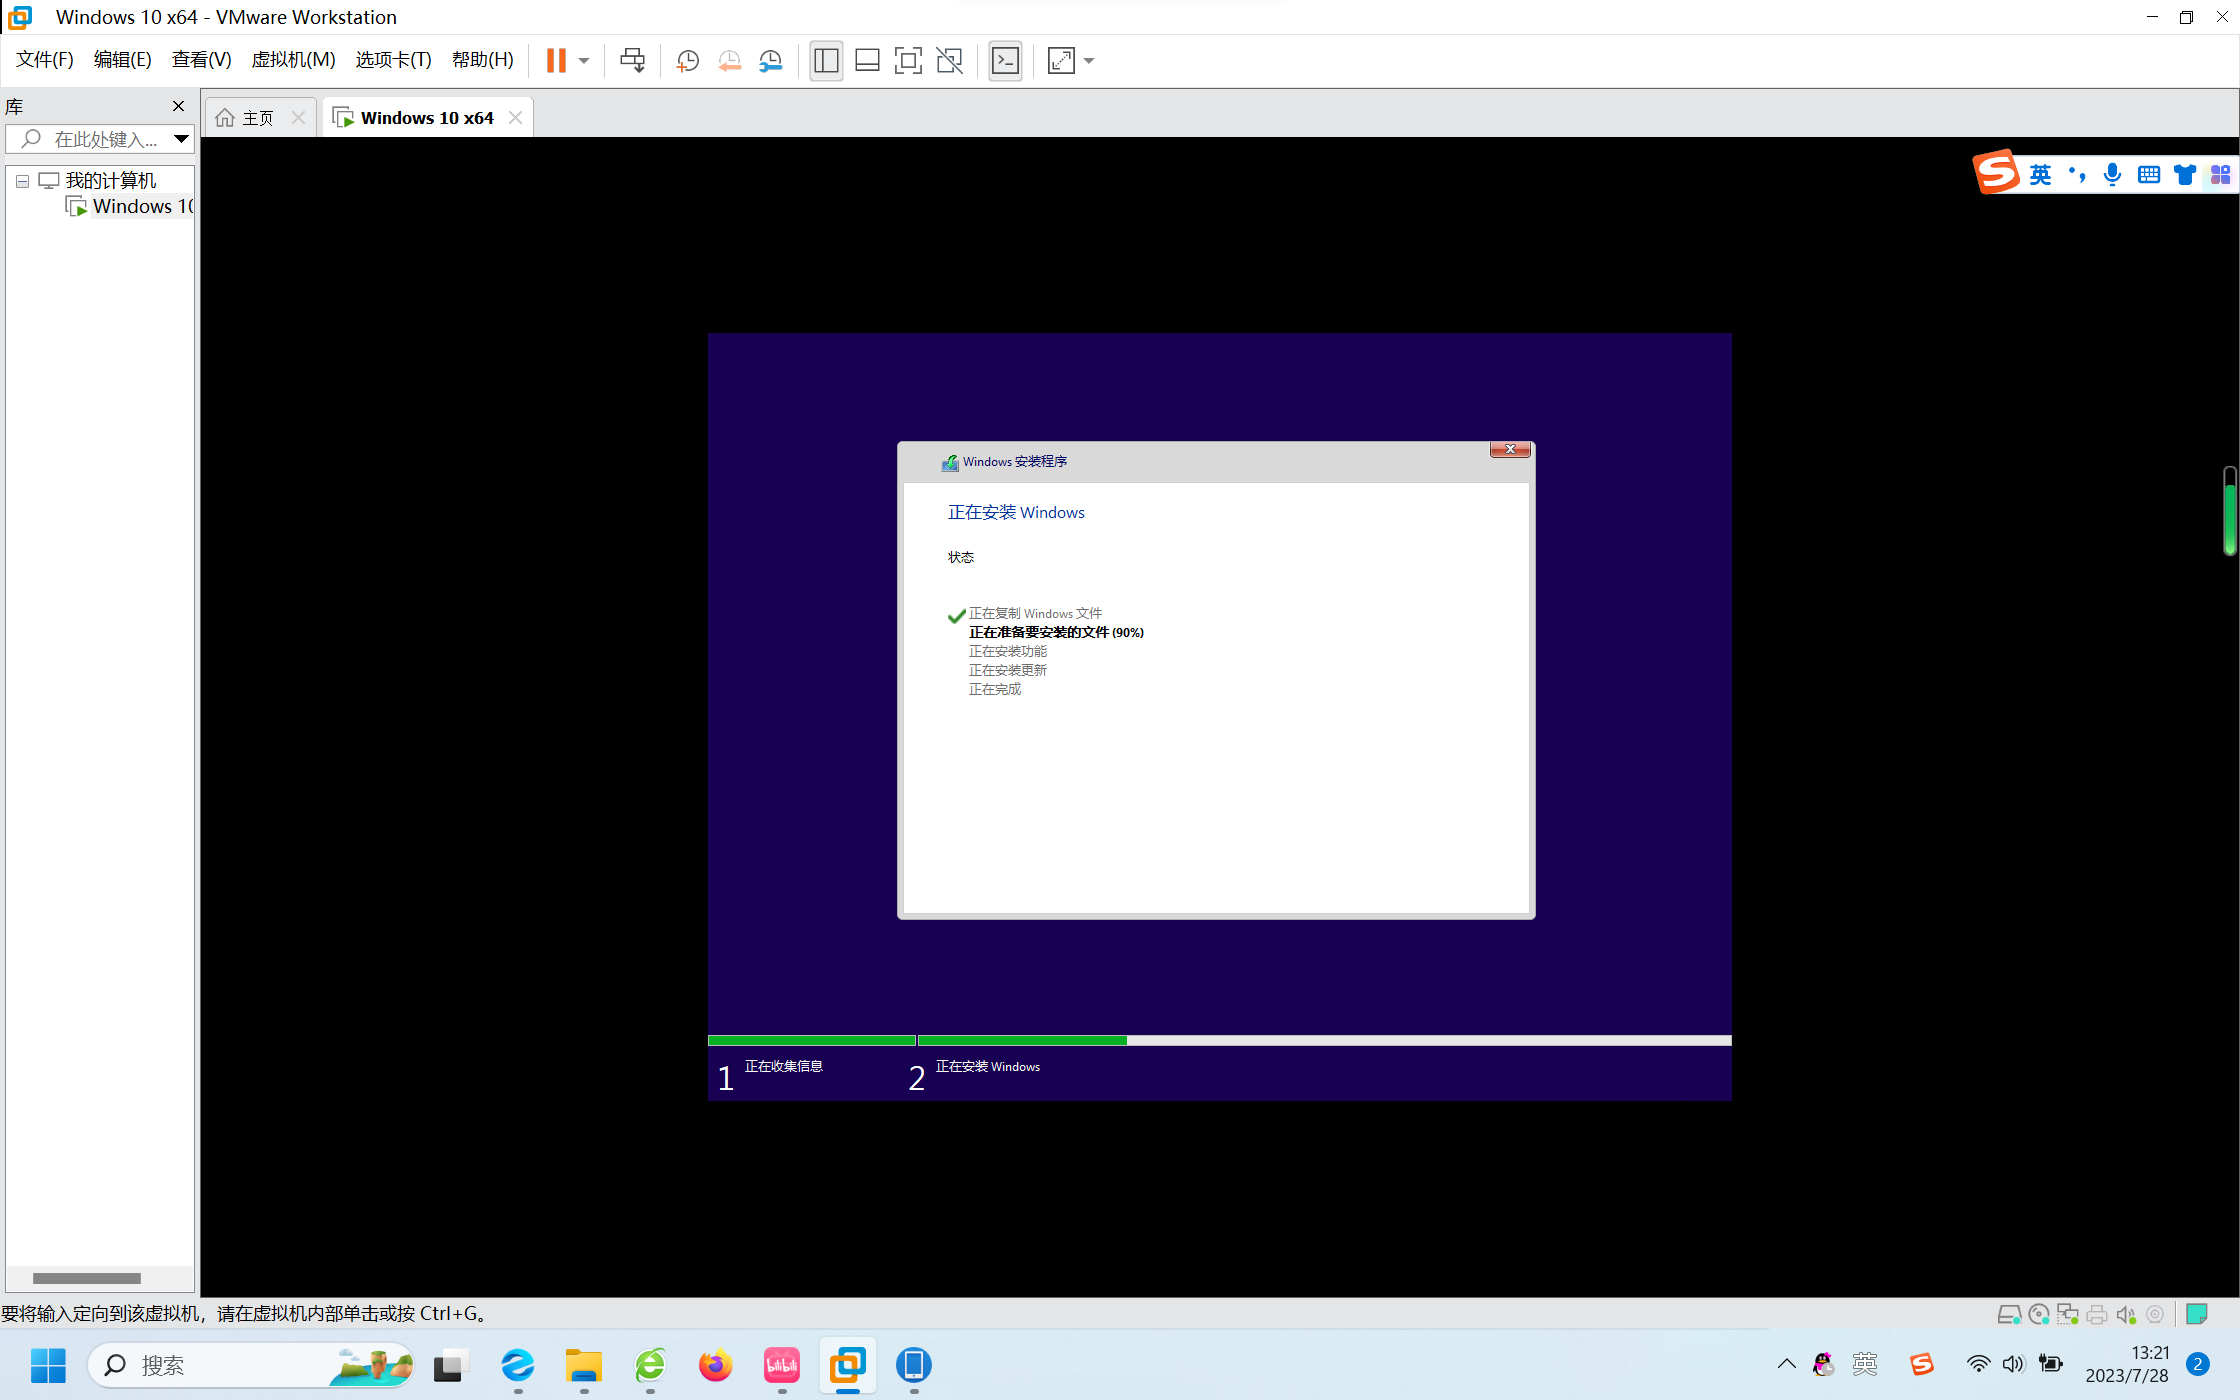2240x1400 pixels.
Task: Close the 库 library panel
Action: 178,106
